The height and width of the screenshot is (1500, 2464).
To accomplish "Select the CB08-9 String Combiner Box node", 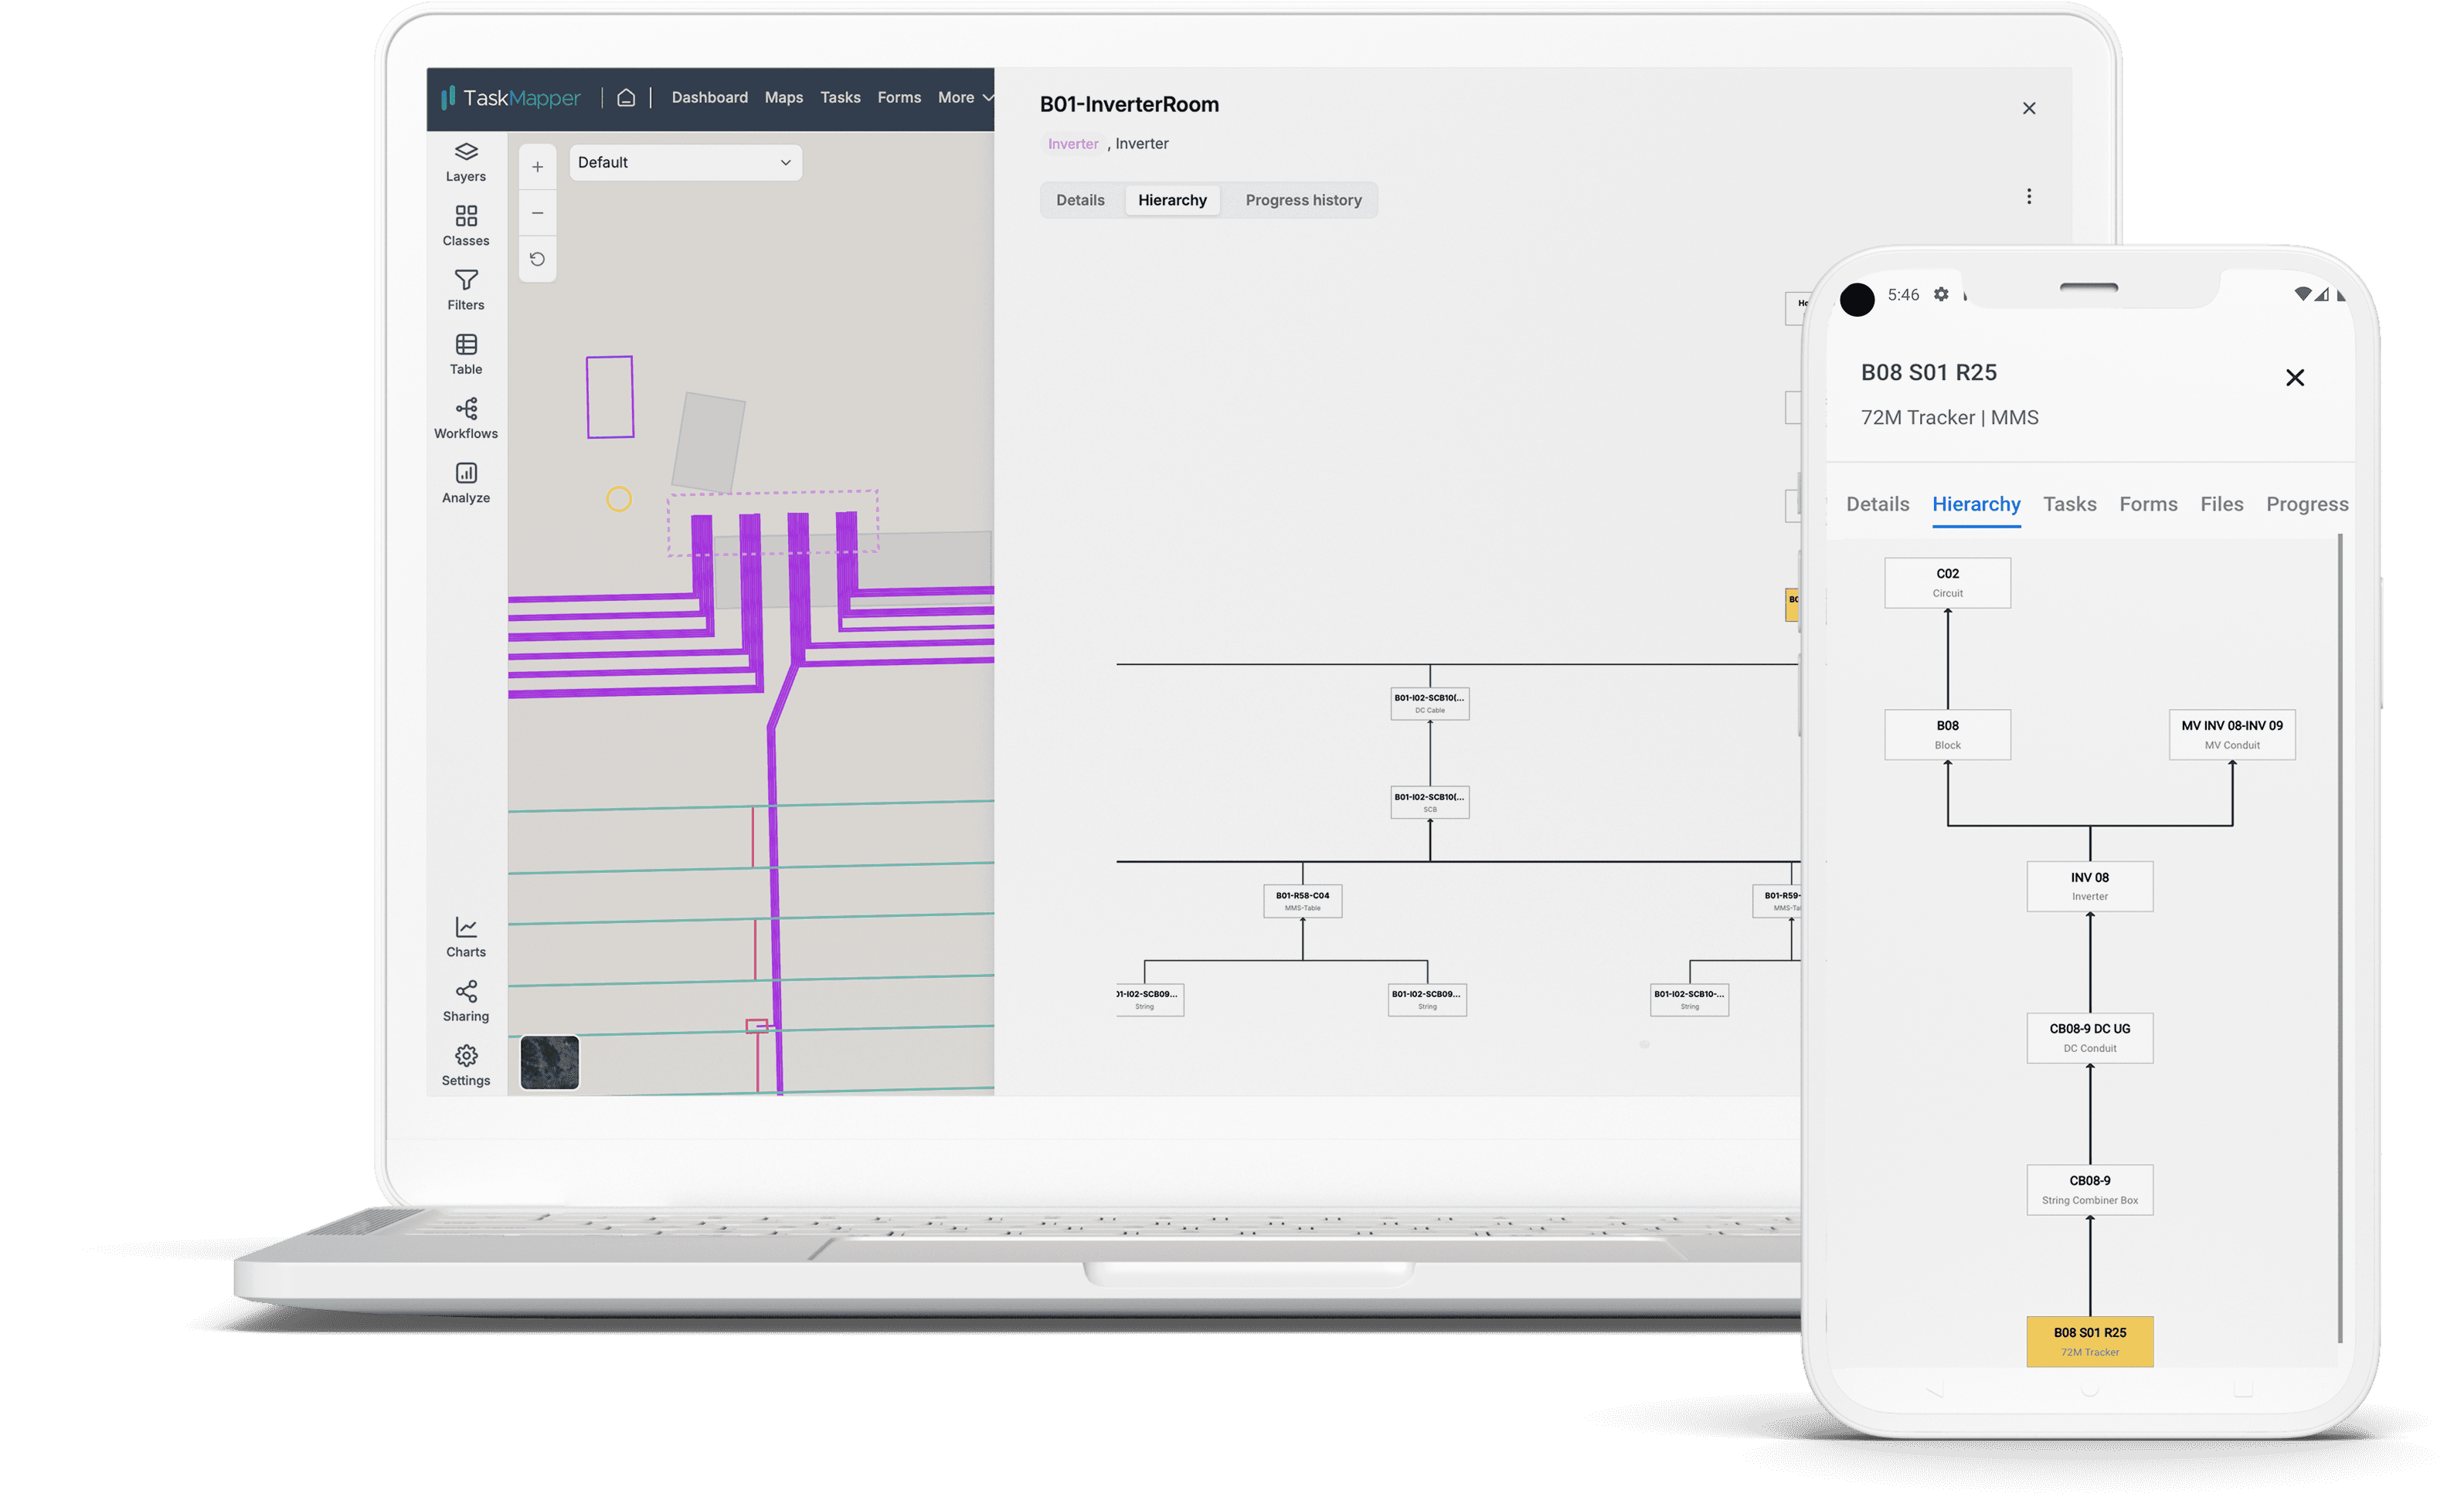I will coord(2090,1190).
